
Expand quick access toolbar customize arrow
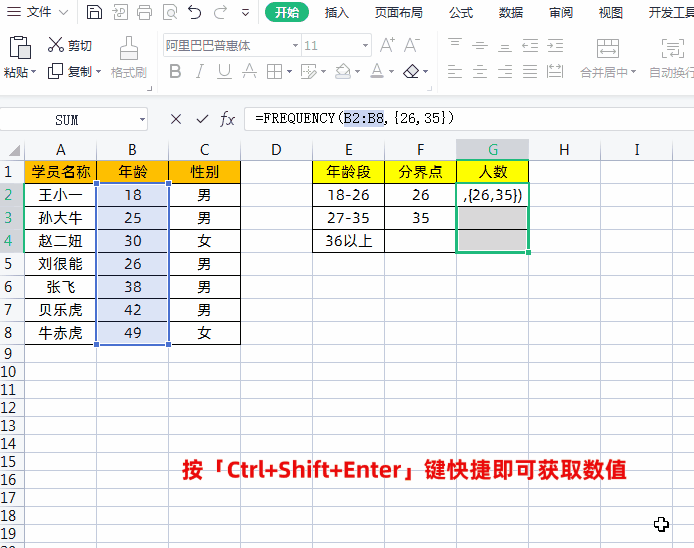(245, 12)
